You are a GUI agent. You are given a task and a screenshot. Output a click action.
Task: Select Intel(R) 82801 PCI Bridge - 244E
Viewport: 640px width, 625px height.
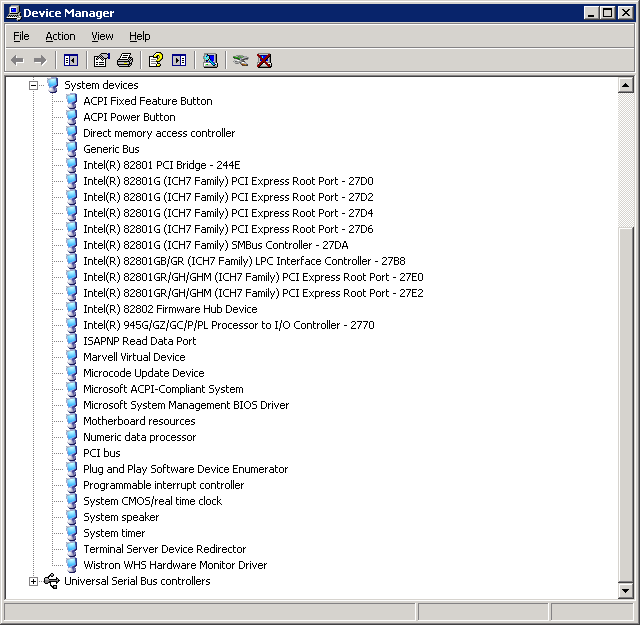pos(162,165)
